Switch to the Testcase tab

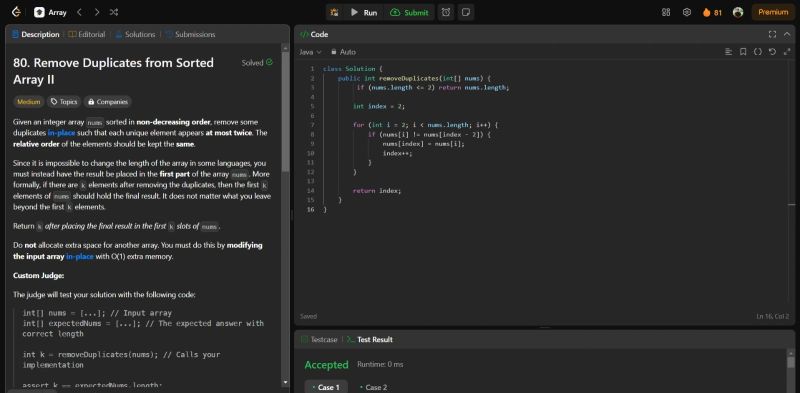[x=319, y=339]
